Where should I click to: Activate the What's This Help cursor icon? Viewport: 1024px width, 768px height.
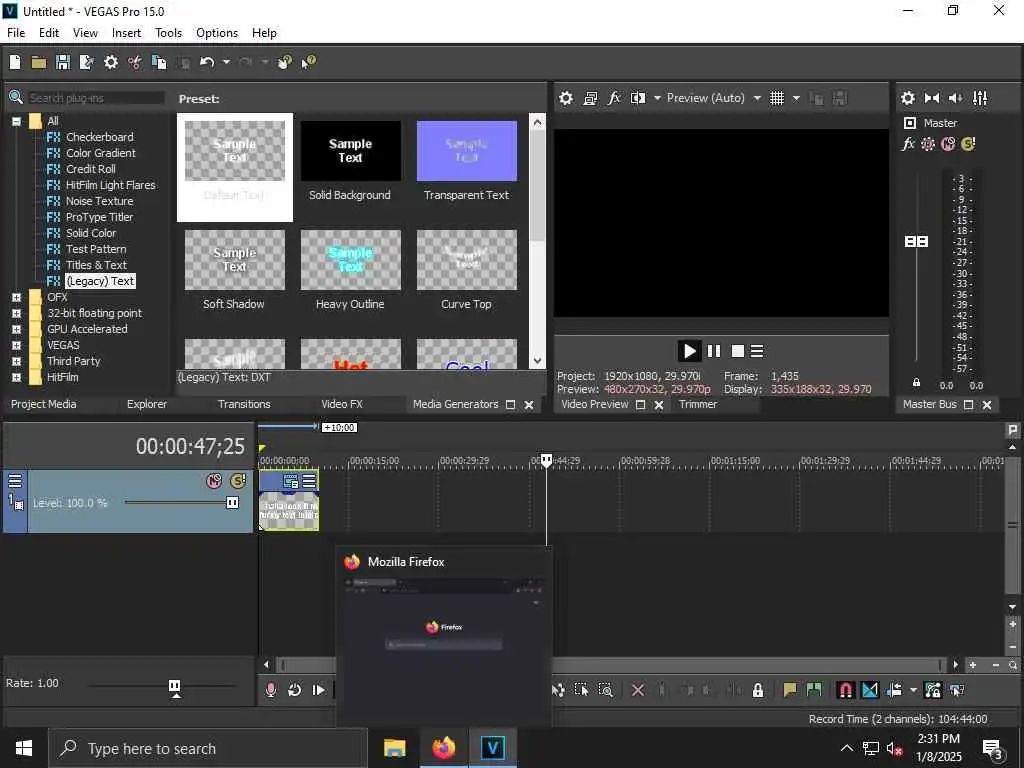[x=308, y=62]
